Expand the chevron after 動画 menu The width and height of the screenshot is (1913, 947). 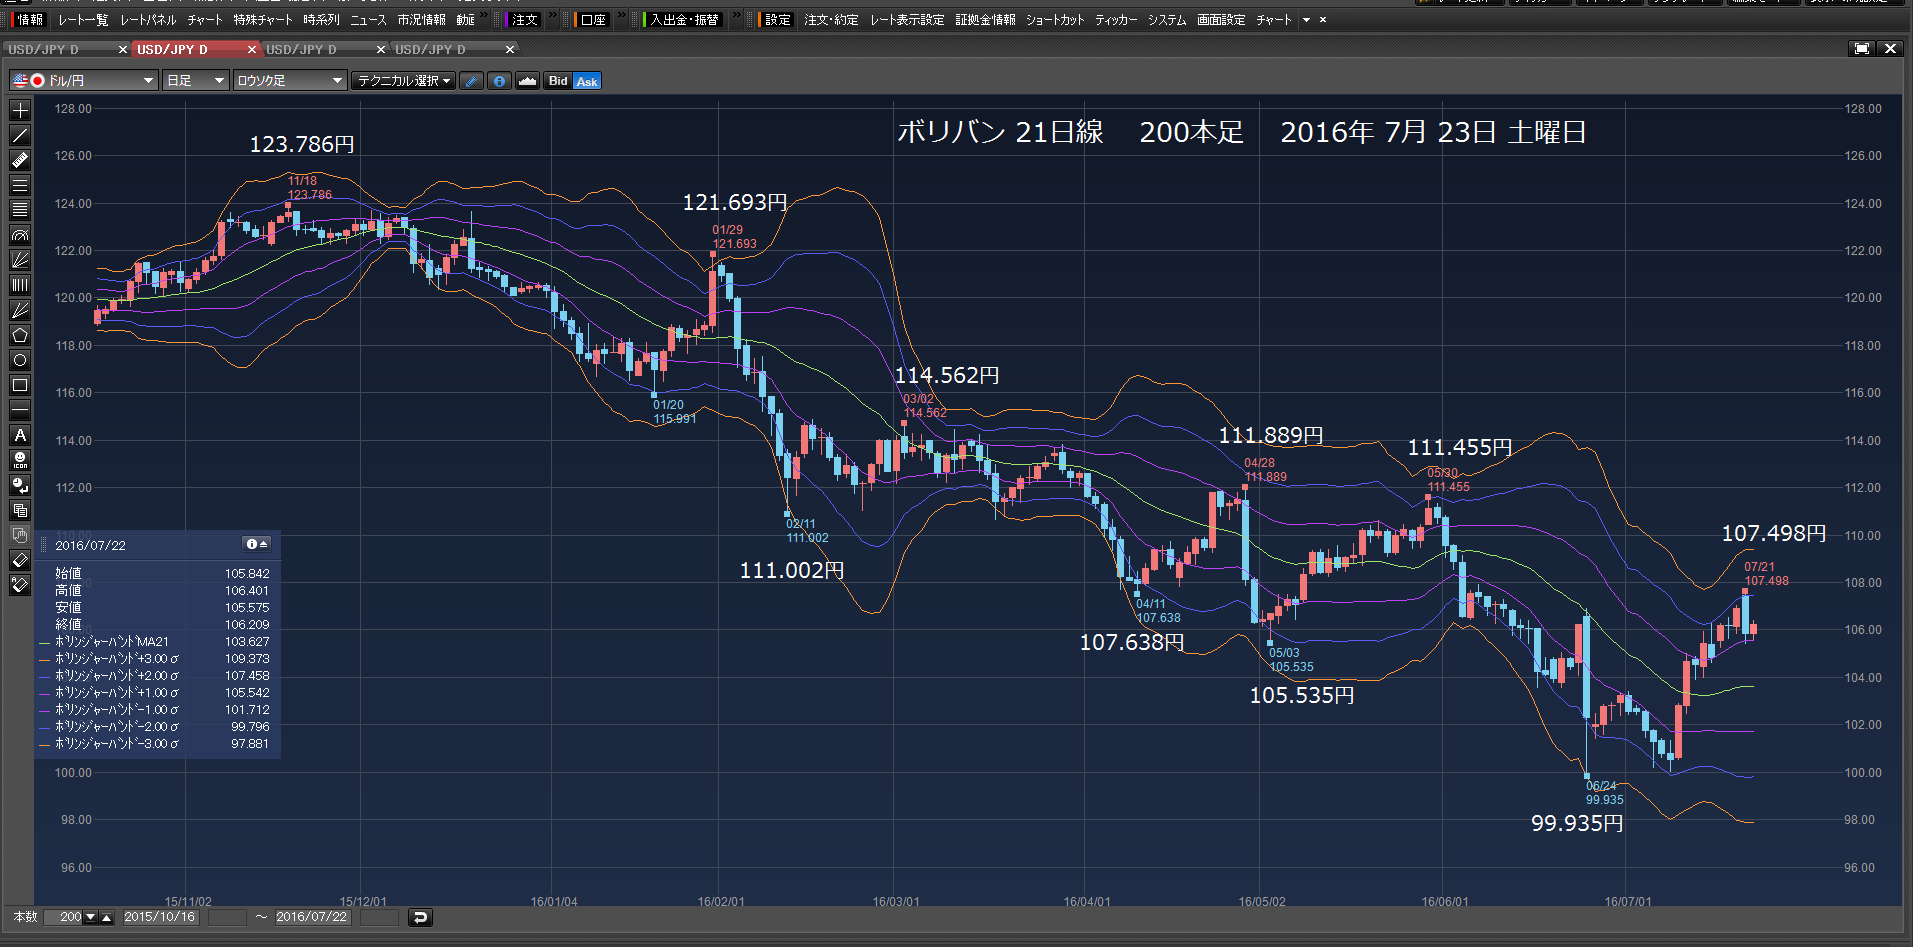[x=484, y=16]
